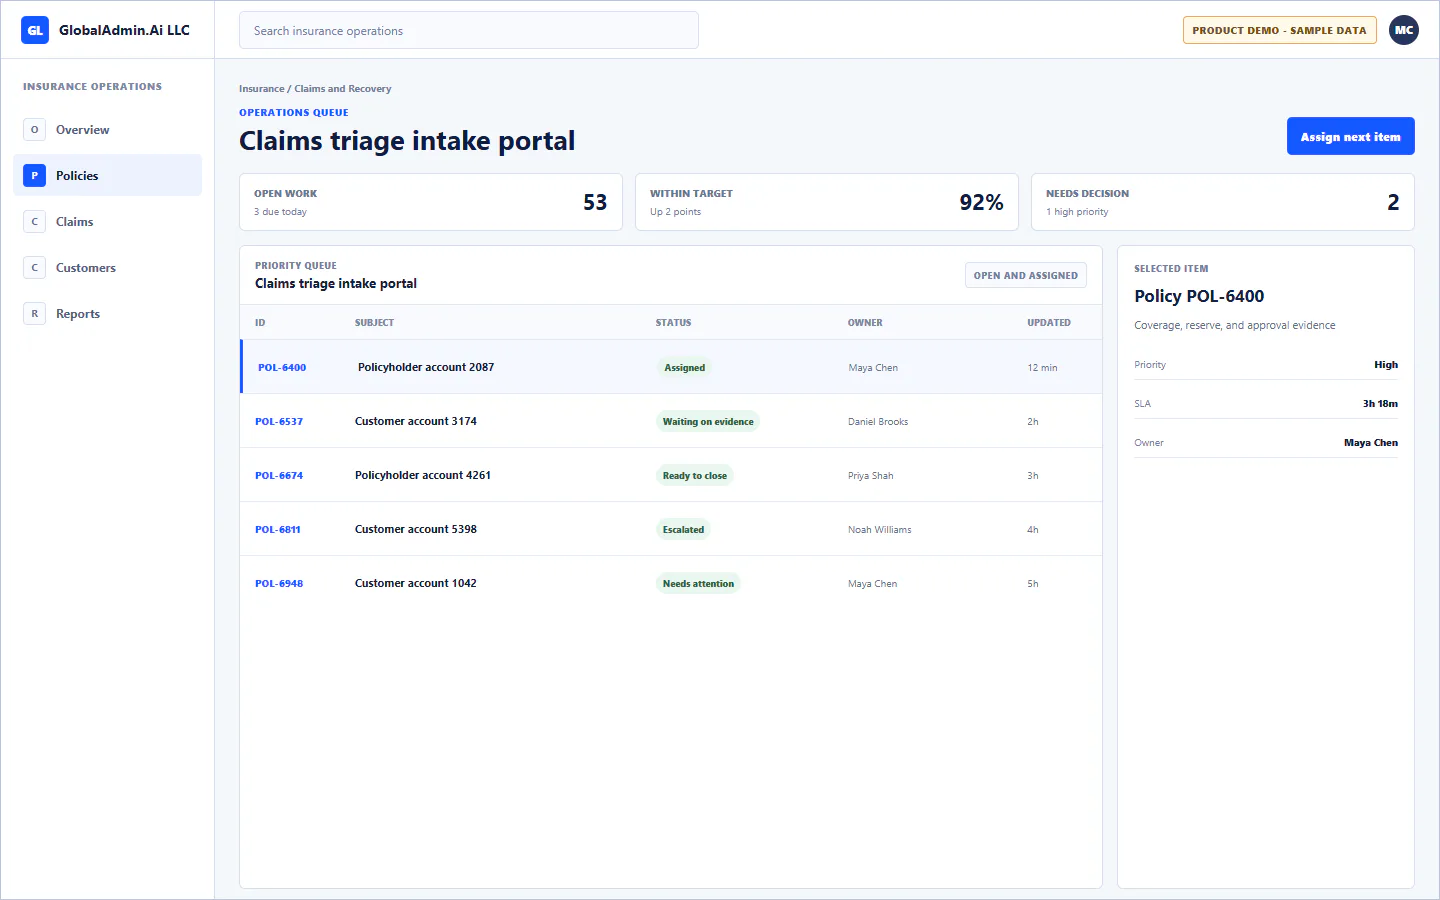Click the Open and Assigned filter button
The image size is (1440, 900).
[x=1026, y=276]
